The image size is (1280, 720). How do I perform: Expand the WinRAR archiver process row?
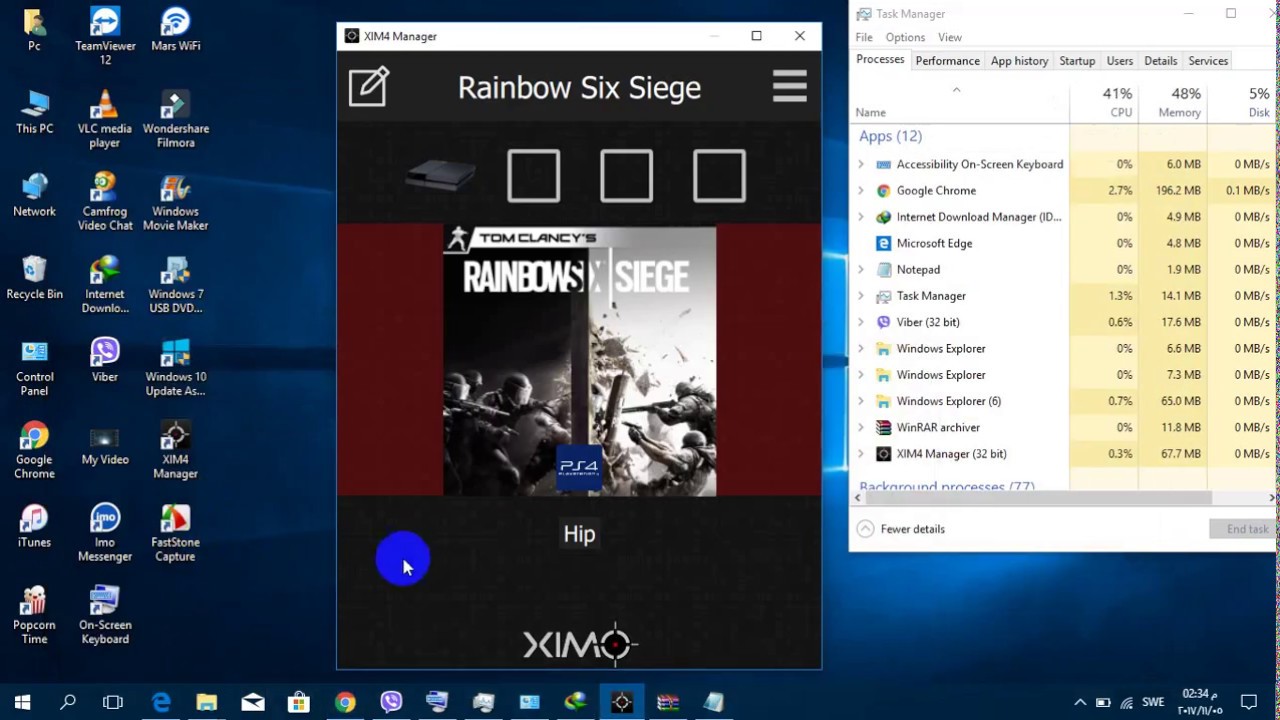861,427
